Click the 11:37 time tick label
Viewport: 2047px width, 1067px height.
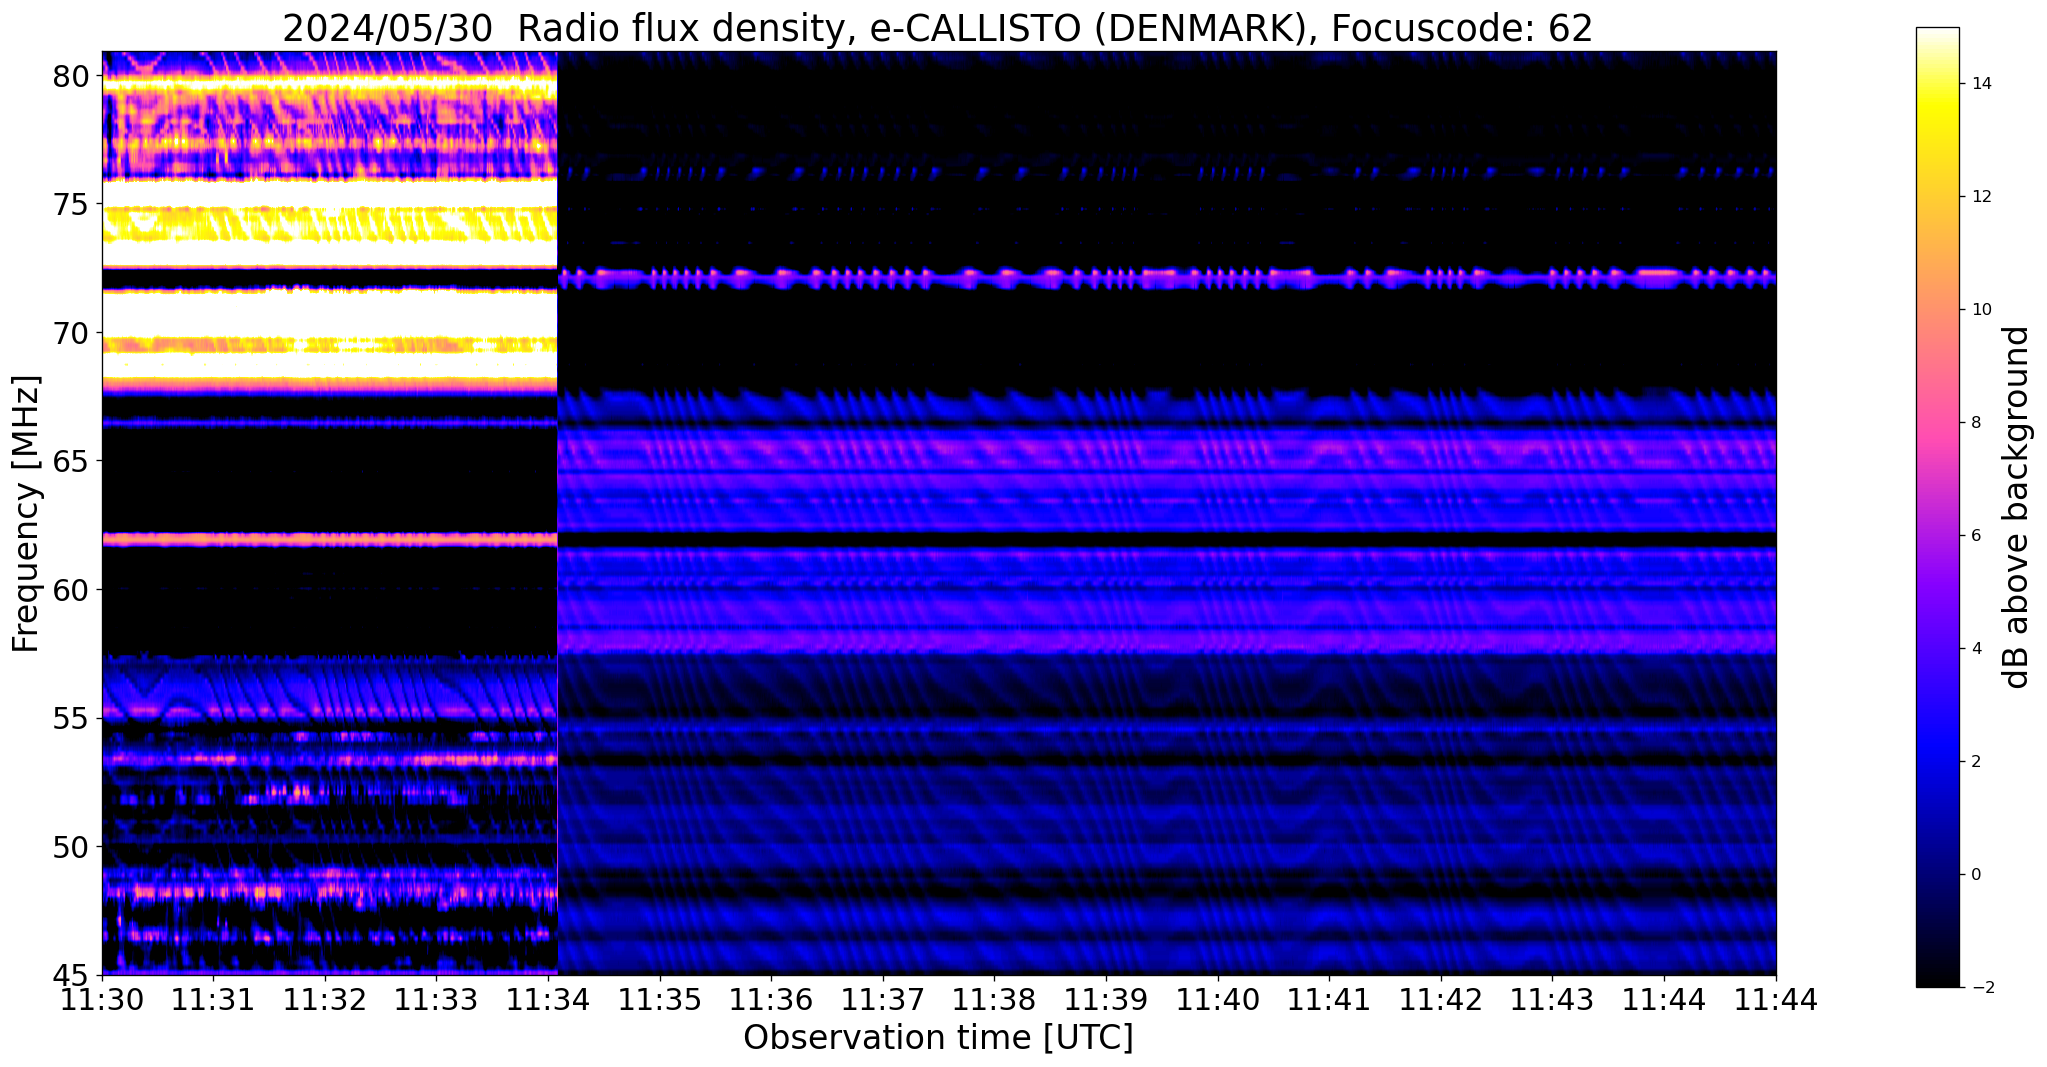point(883,1000)
